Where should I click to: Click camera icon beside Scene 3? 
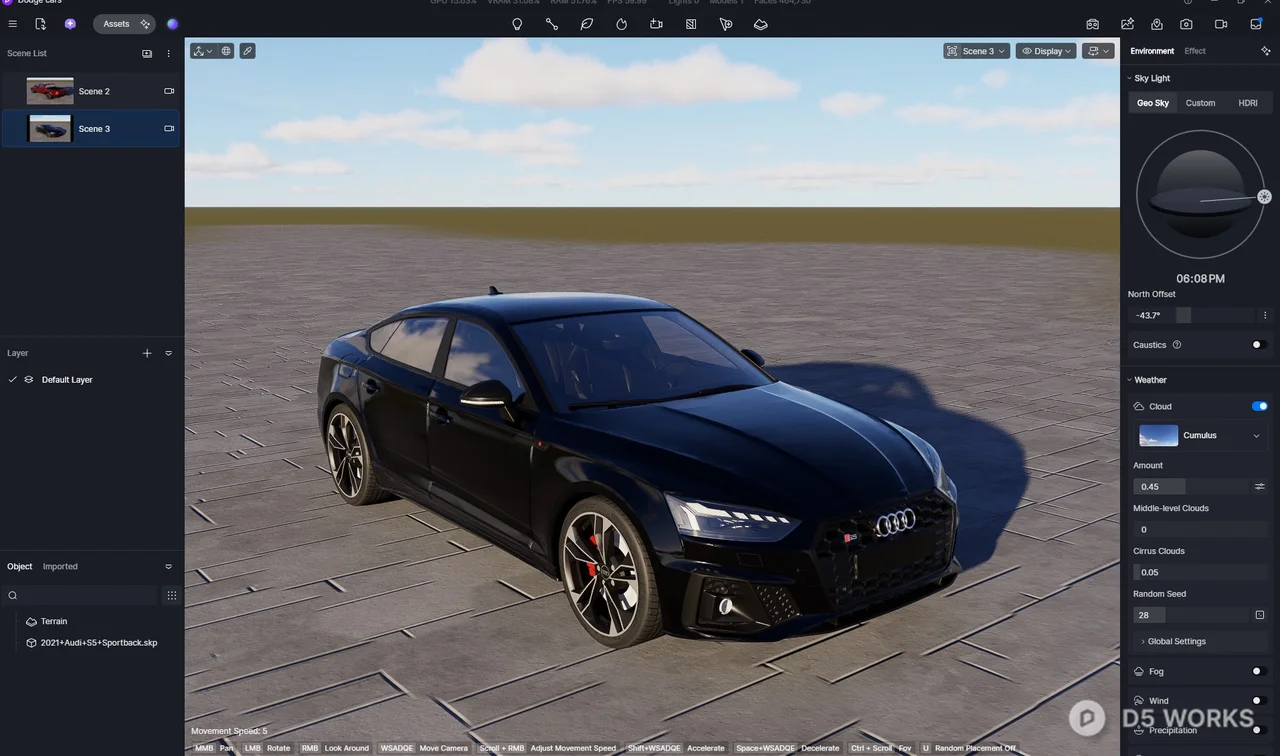tap(169, 129)
